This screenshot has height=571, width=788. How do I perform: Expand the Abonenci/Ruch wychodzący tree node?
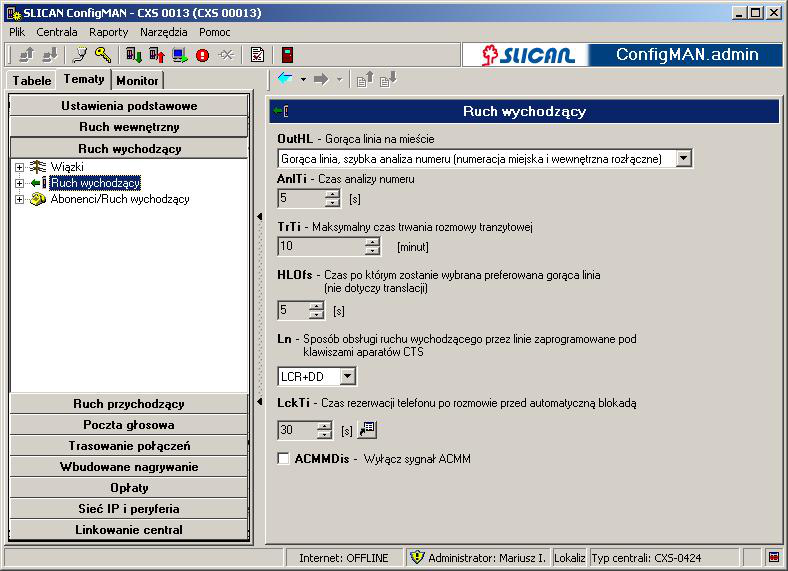click(19, 199)
